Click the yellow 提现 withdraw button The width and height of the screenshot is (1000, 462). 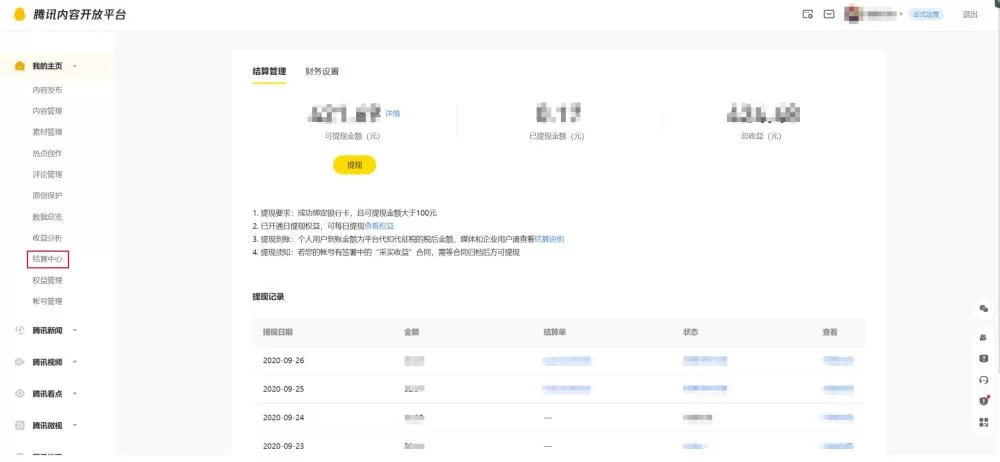(355, 165)
